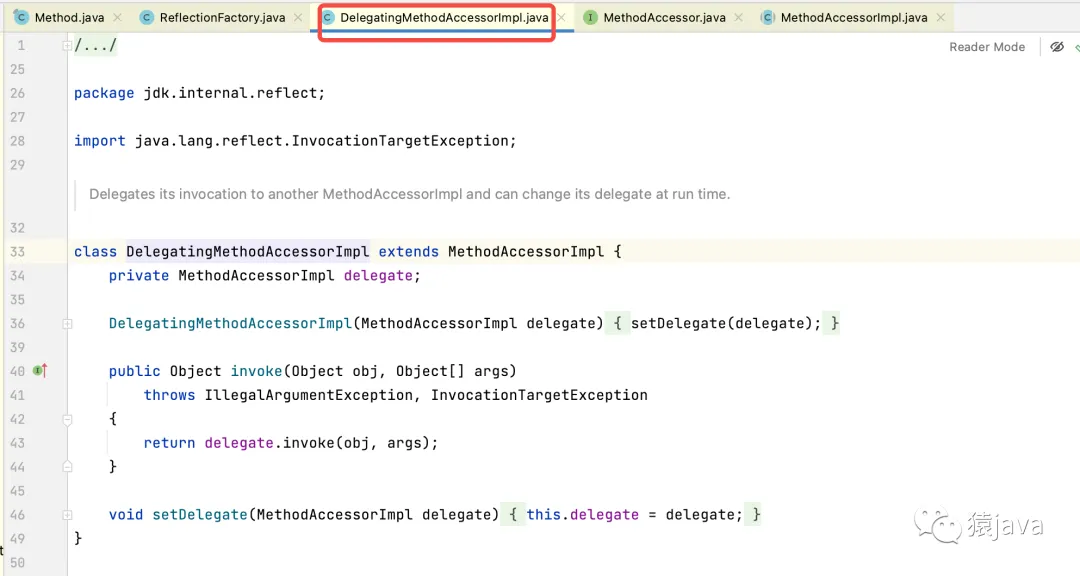
Task: Collapse the invoke method at line 42
Action: (67, 419)
